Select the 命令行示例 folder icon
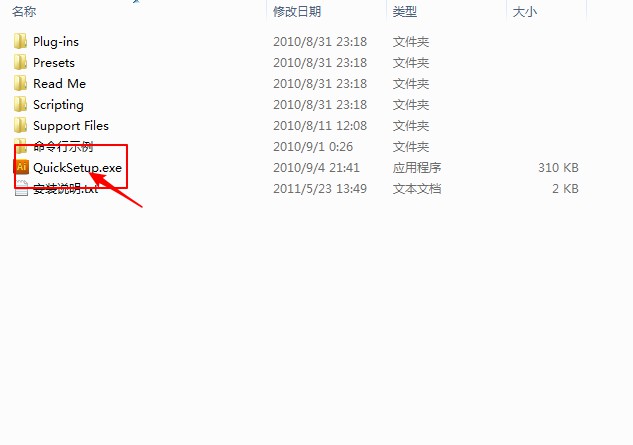Viewport: 633px width, 445px height. (x=20, y=147)
